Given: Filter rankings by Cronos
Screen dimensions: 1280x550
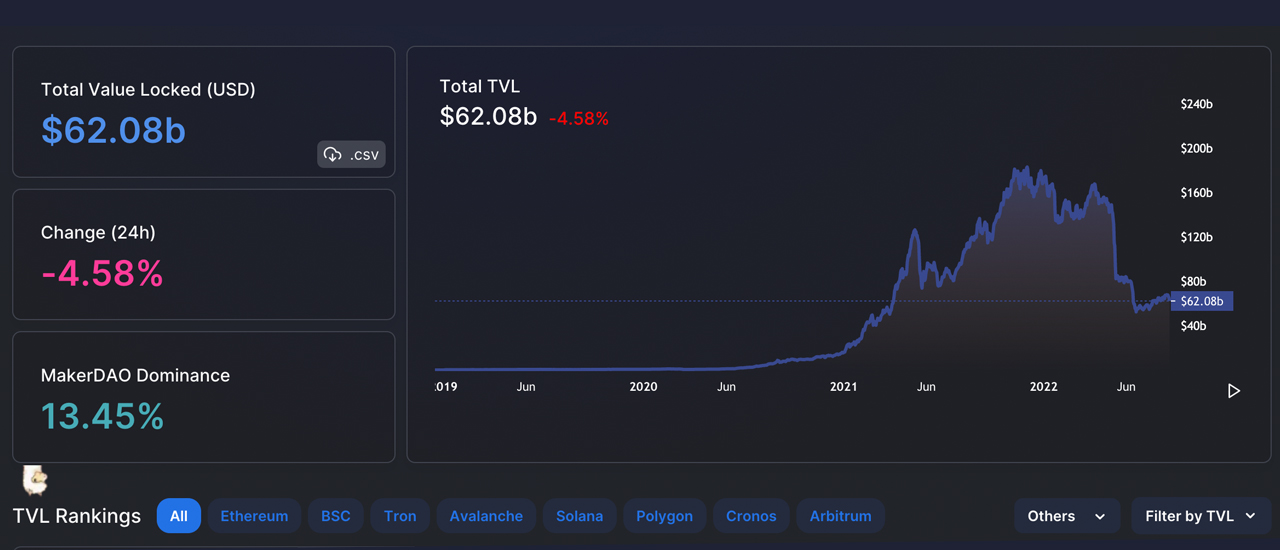Looking at the screenshot, I should (x=751, y=516).
